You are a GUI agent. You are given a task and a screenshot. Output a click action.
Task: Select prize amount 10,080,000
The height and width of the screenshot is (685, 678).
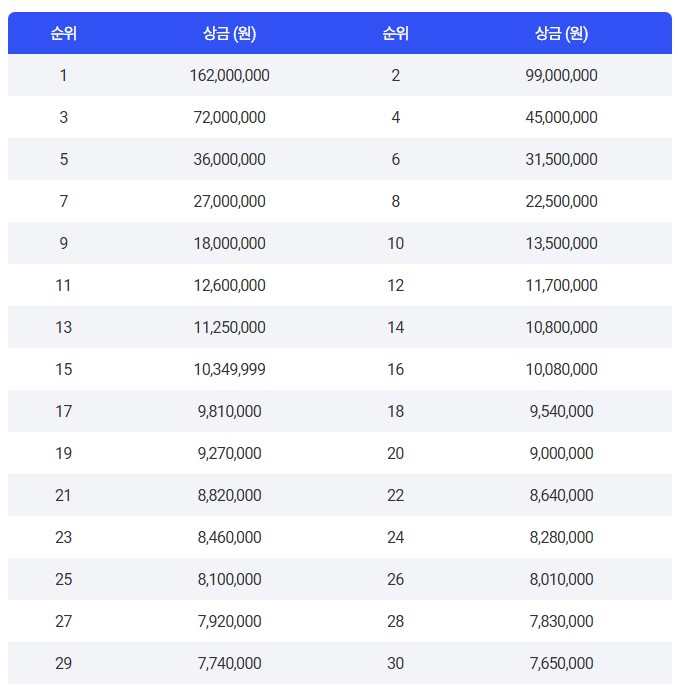[x=561, y=369]
